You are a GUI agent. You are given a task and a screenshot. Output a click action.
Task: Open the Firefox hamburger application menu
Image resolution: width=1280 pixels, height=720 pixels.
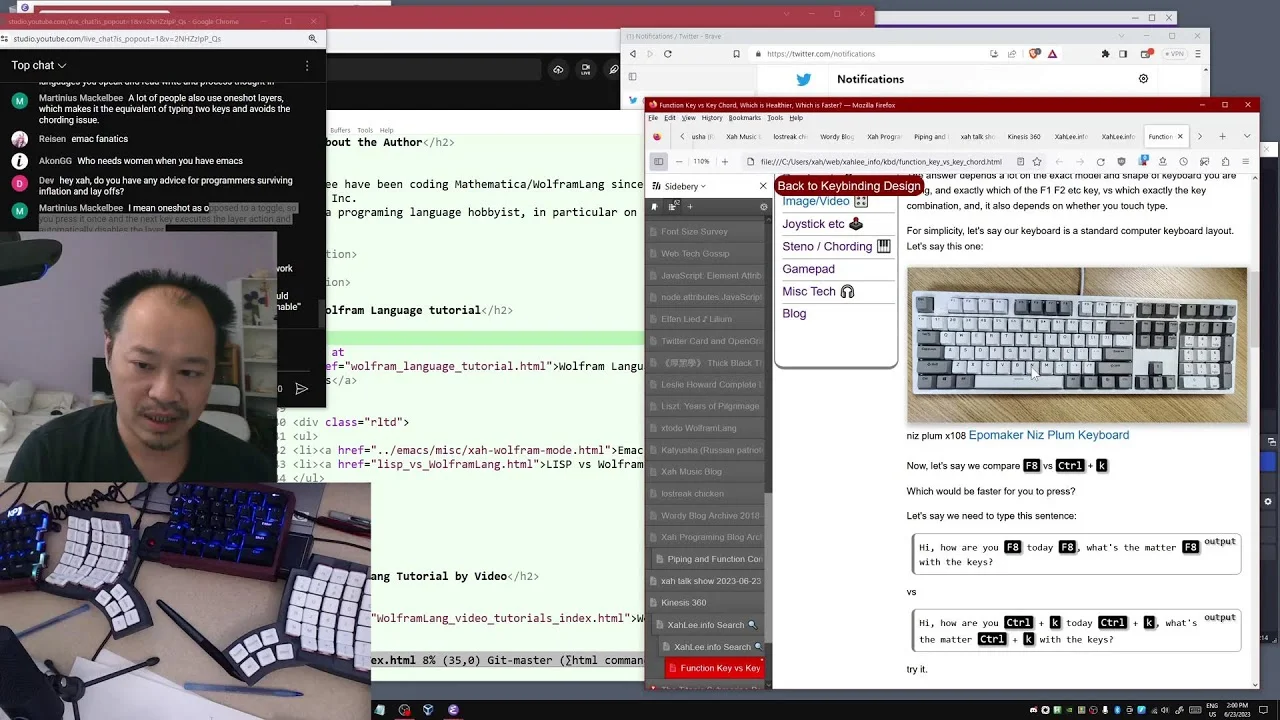tap(1245, 161)
